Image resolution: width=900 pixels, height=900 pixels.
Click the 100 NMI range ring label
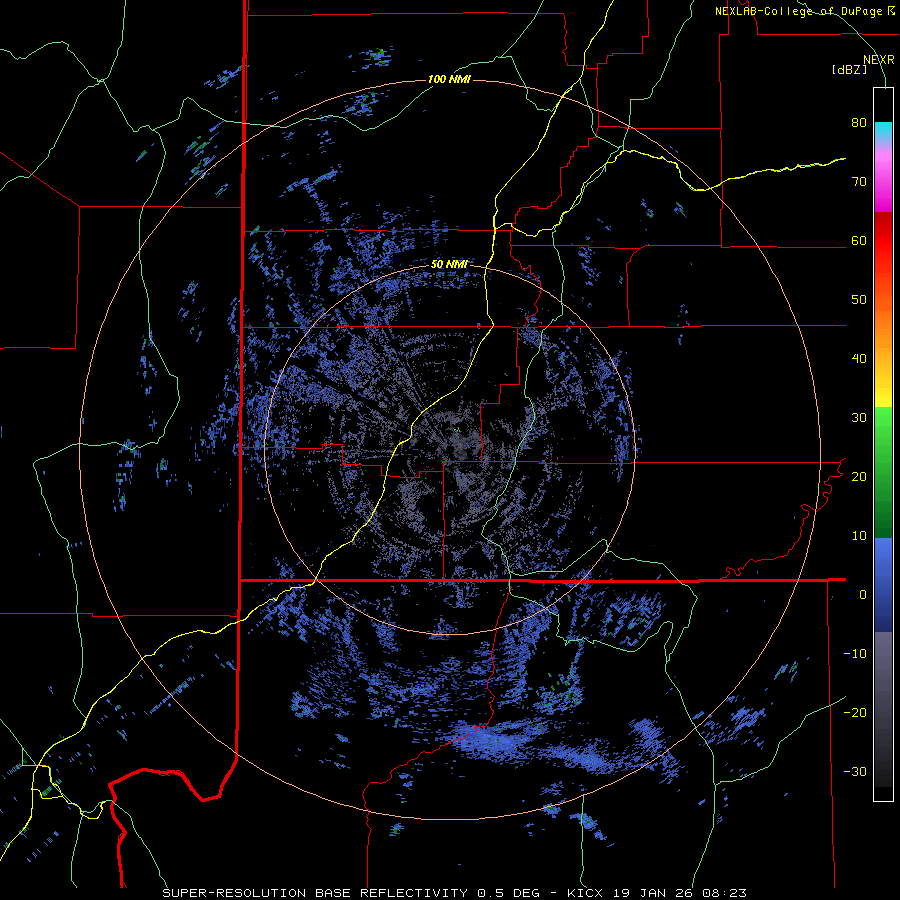point(449,79)
